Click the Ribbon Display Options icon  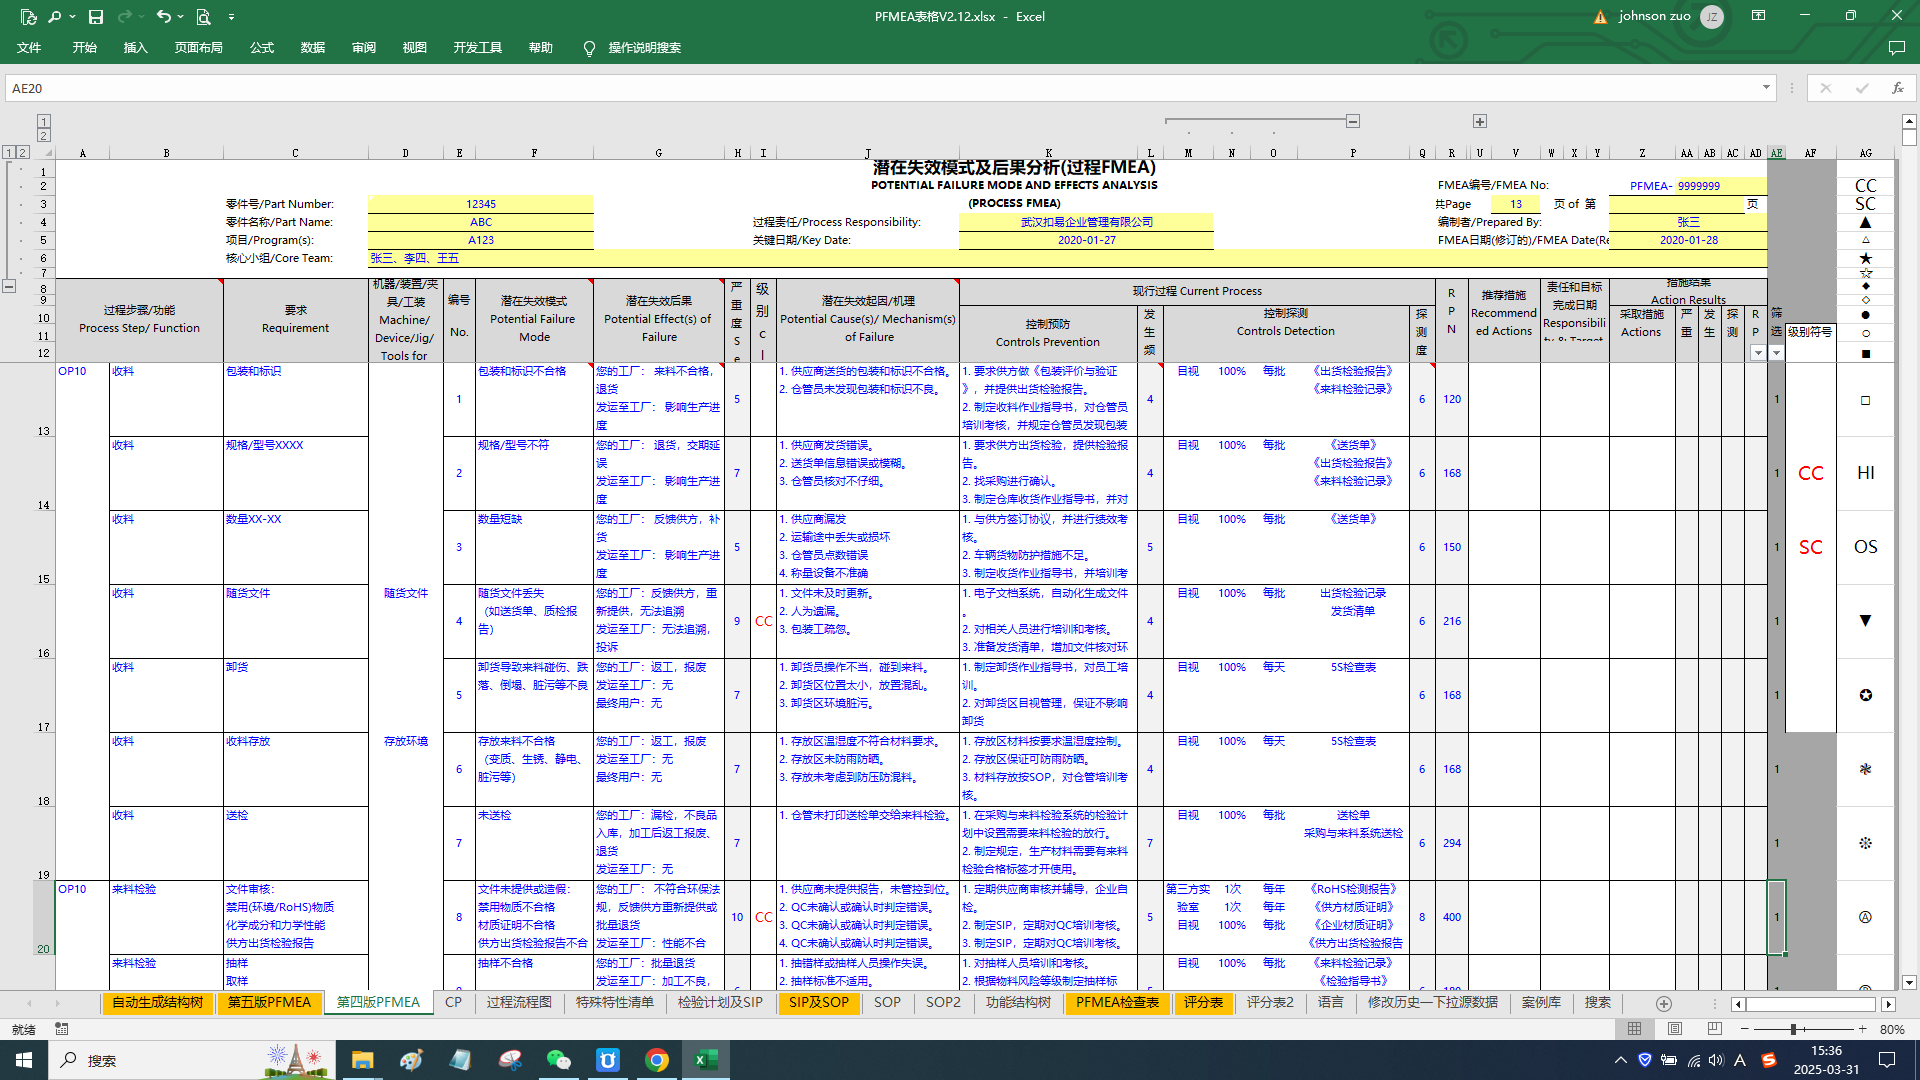1758,16
